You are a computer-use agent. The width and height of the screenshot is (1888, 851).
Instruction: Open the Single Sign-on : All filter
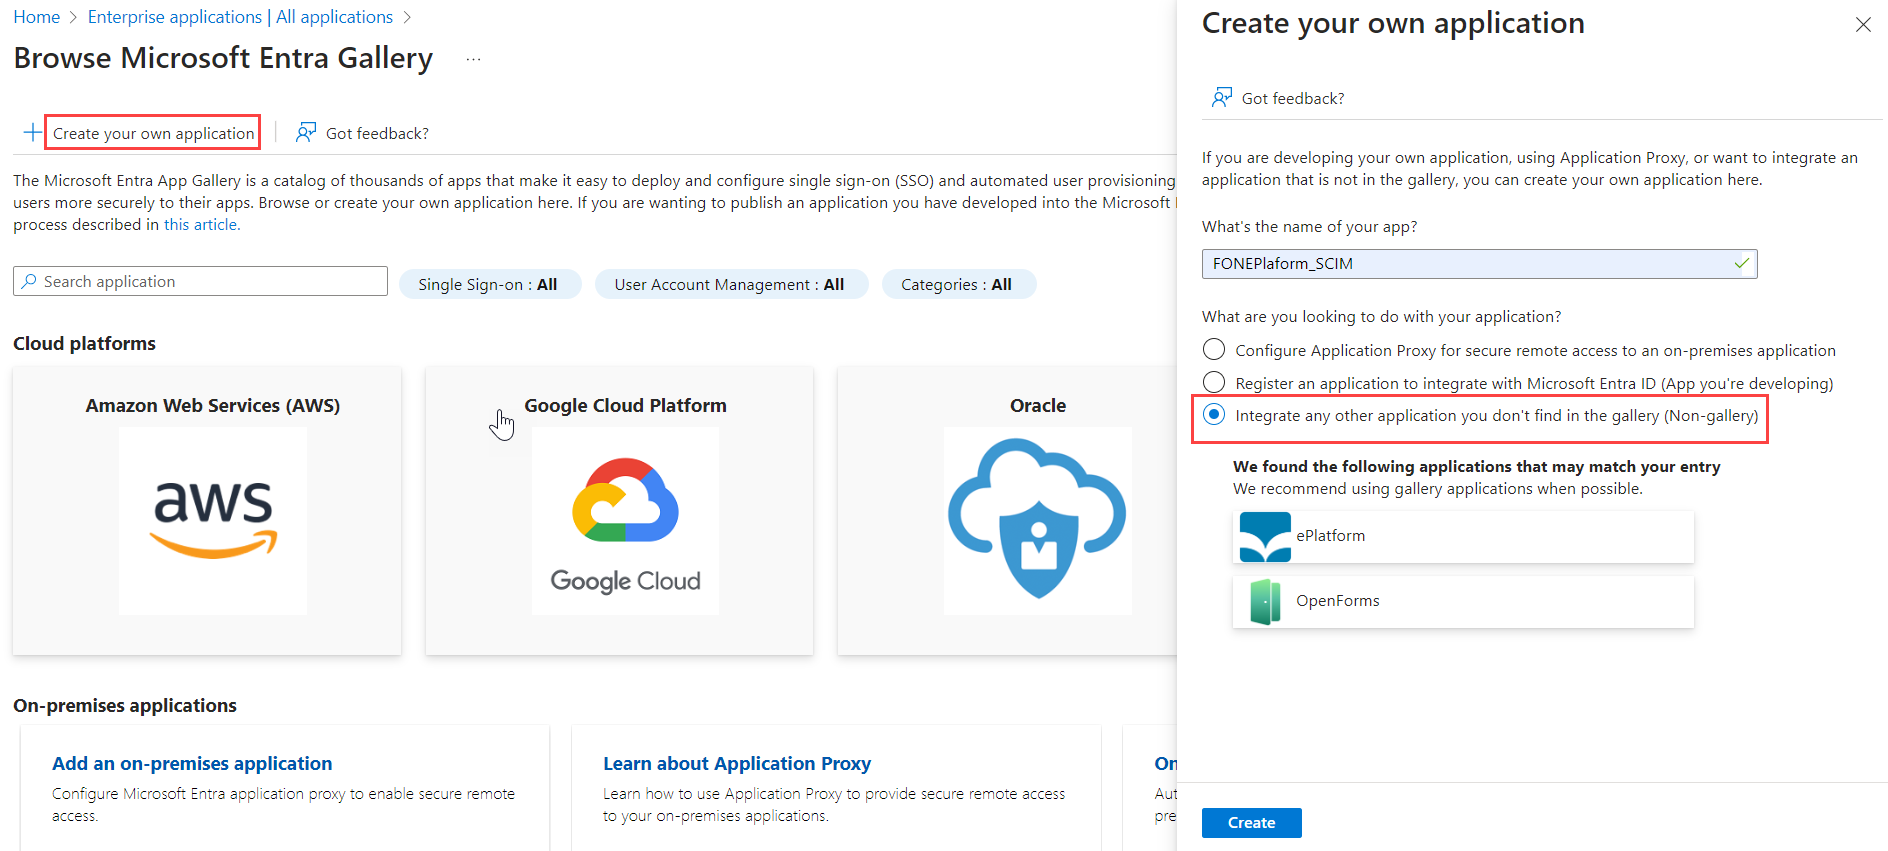[x=489, y=284]
